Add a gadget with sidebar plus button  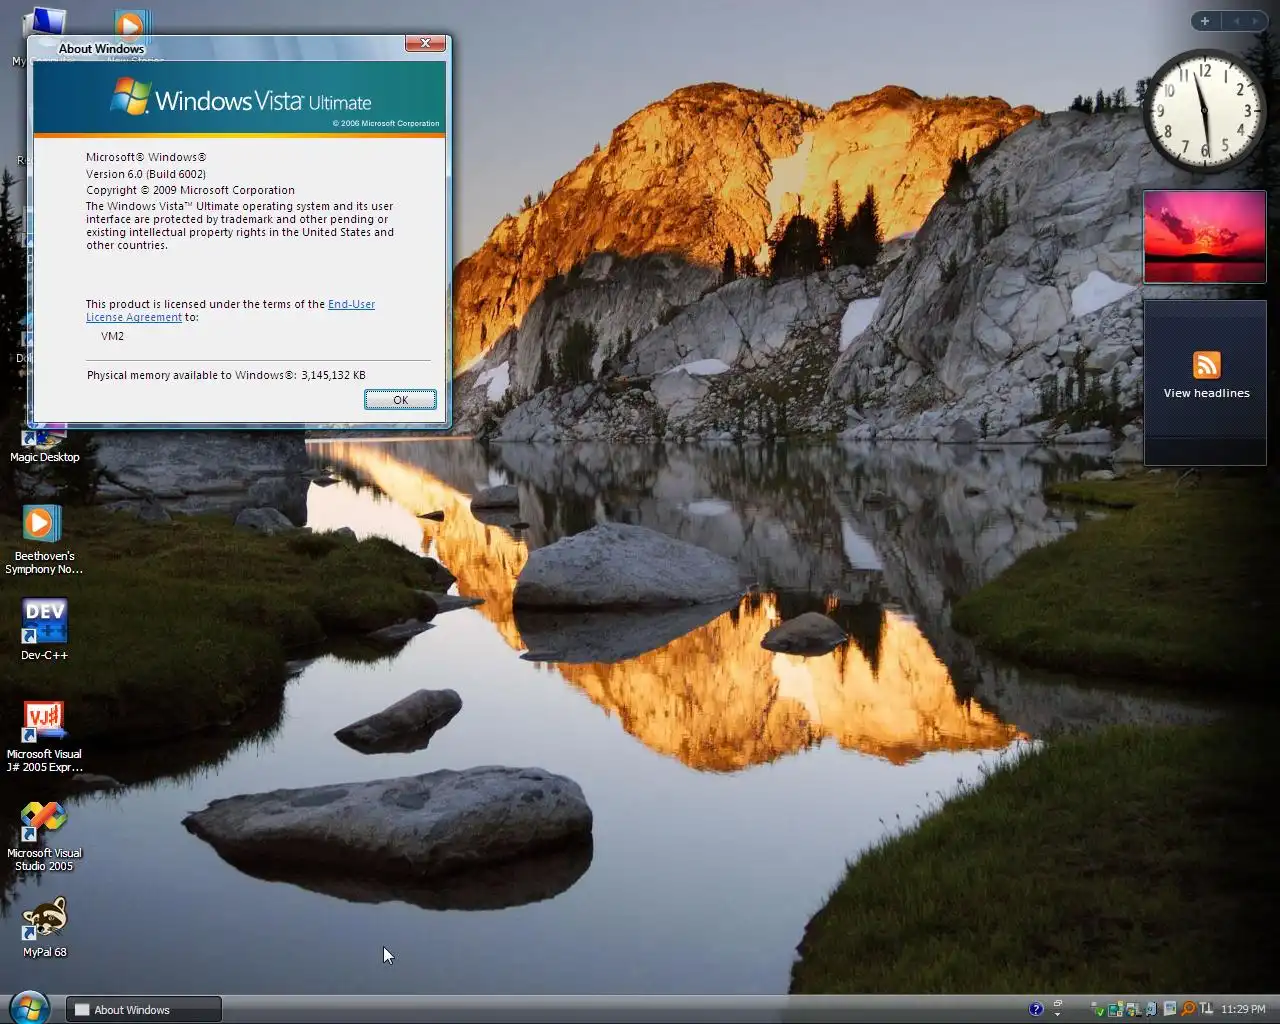pyautogui.click(x=1205, y=21)
